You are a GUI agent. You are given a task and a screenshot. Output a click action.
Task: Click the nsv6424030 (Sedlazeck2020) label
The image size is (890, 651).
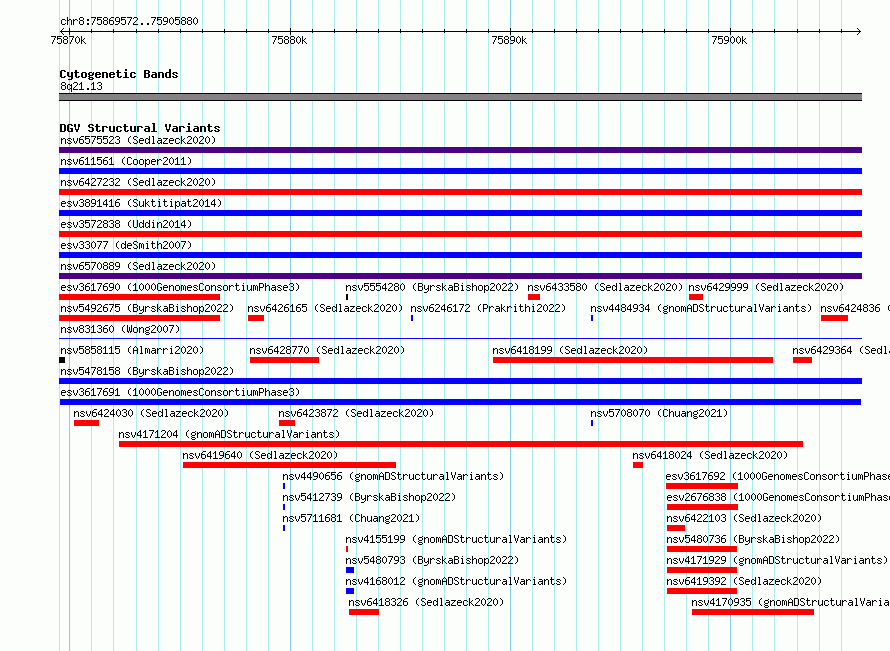click(x=151, y=413)
